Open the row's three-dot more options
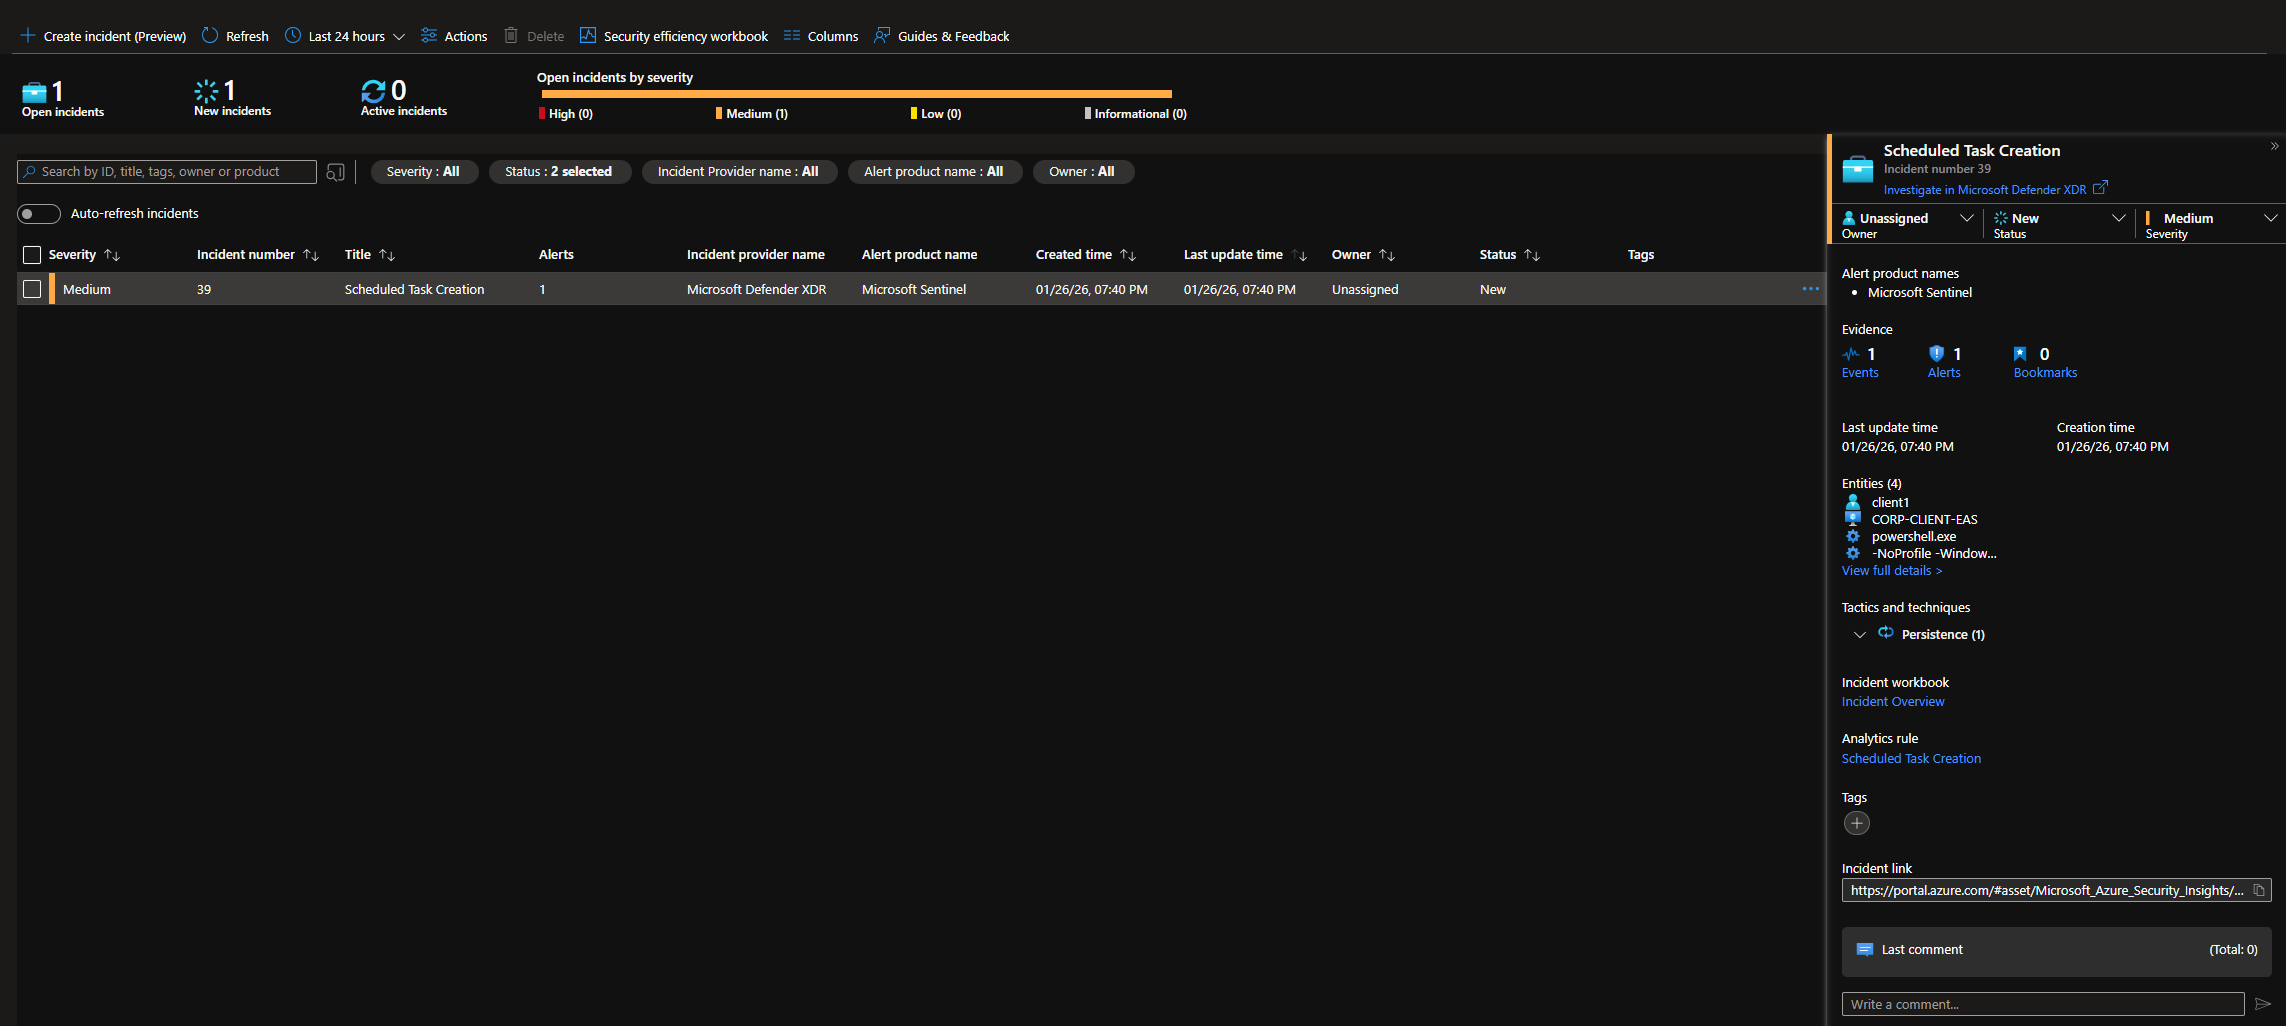The width and height of the screenshot is (2286, 1026). coord(1810,289)
